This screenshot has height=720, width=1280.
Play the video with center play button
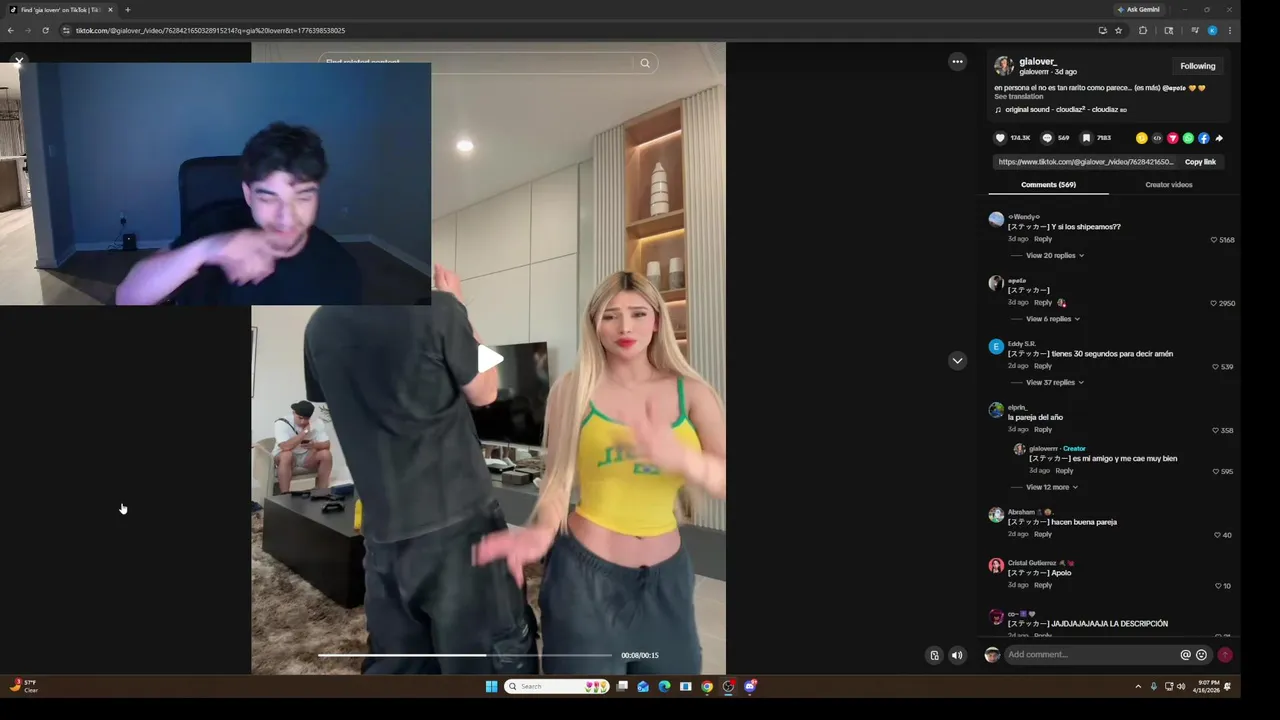[x=489, y=359]
